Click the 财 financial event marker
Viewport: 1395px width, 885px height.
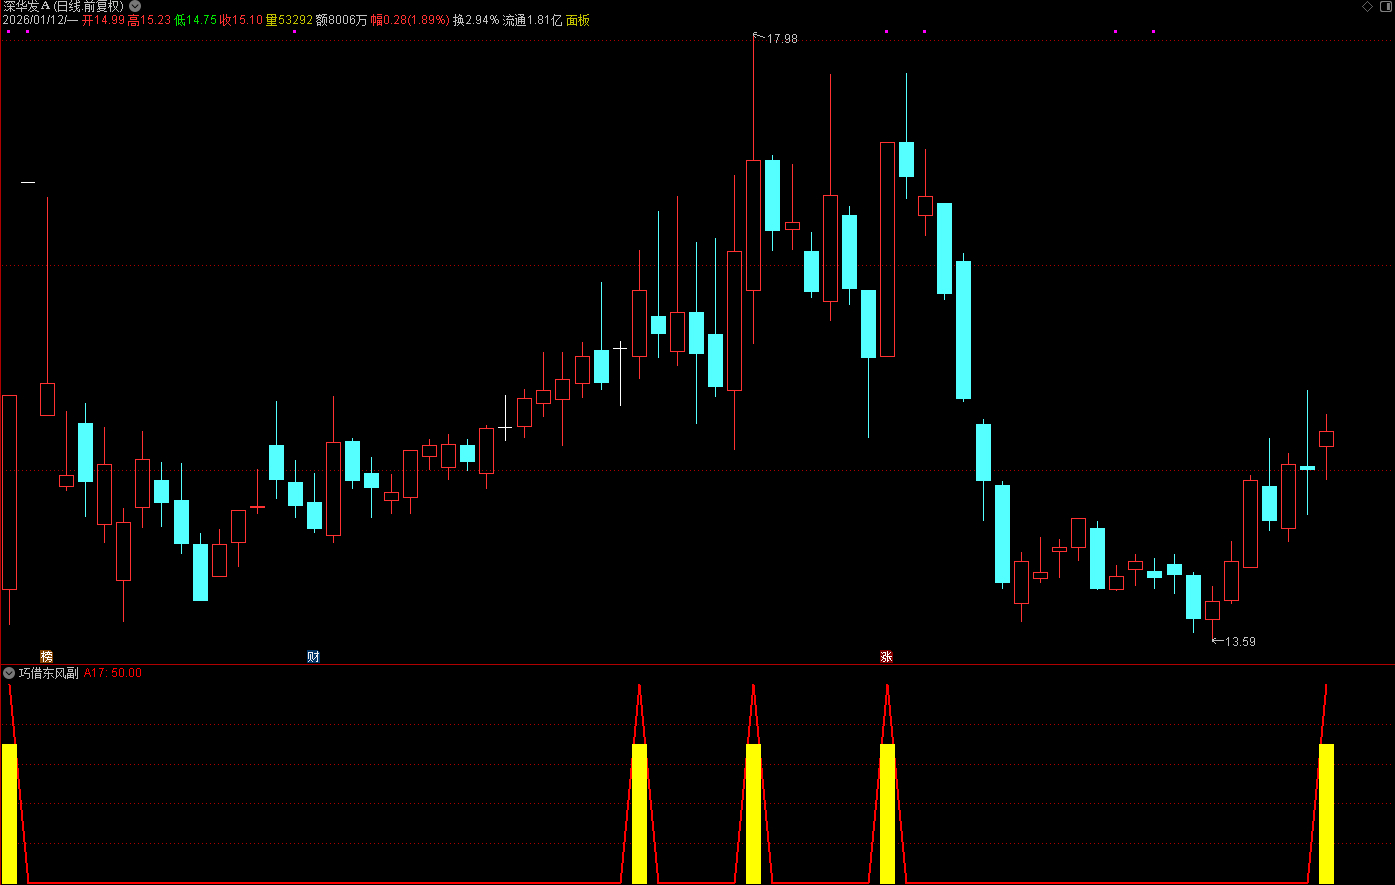(313, 656)
